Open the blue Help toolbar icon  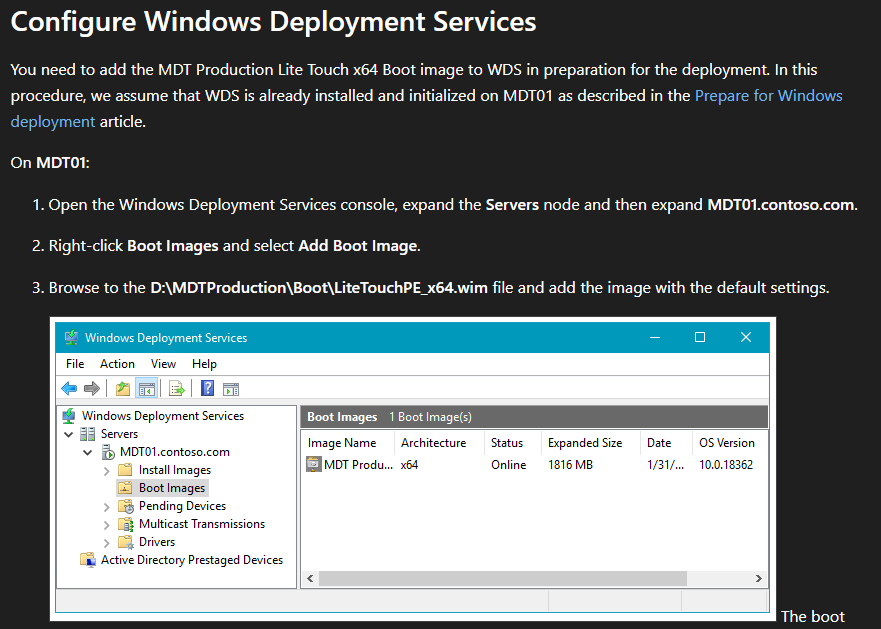click(207, 389)
